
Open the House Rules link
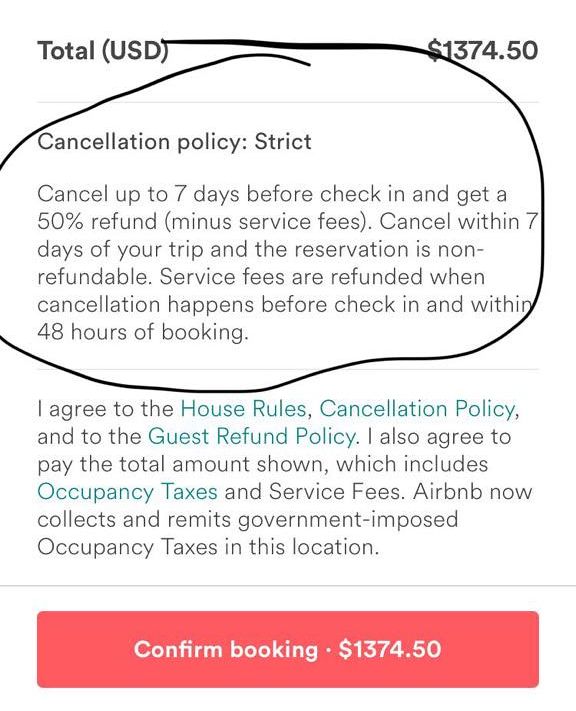[244, 409]
